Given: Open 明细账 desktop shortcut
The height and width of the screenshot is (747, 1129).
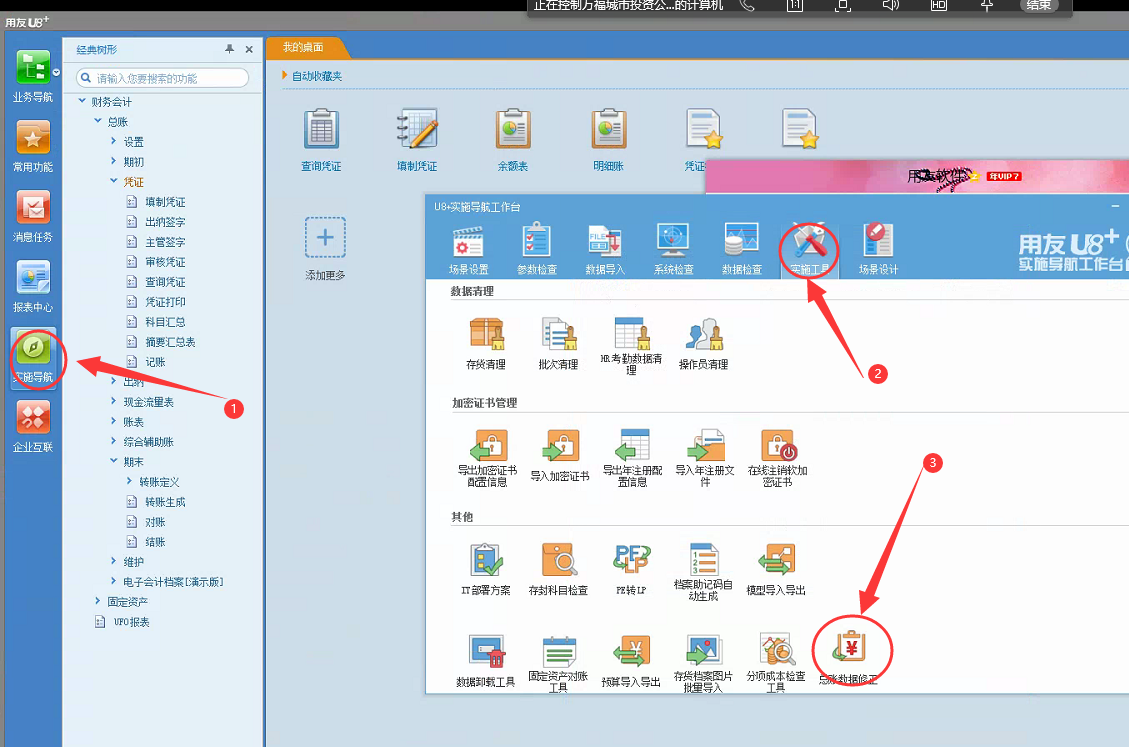Looking at the screenshot, I should point(608,140).
